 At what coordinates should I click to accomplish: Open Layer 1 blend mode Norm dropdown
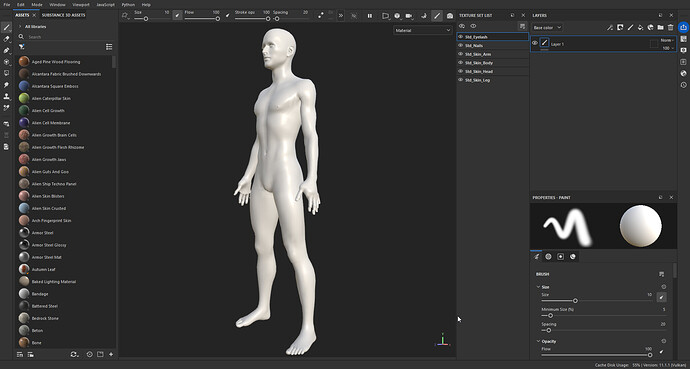click(x=668, y=40)
